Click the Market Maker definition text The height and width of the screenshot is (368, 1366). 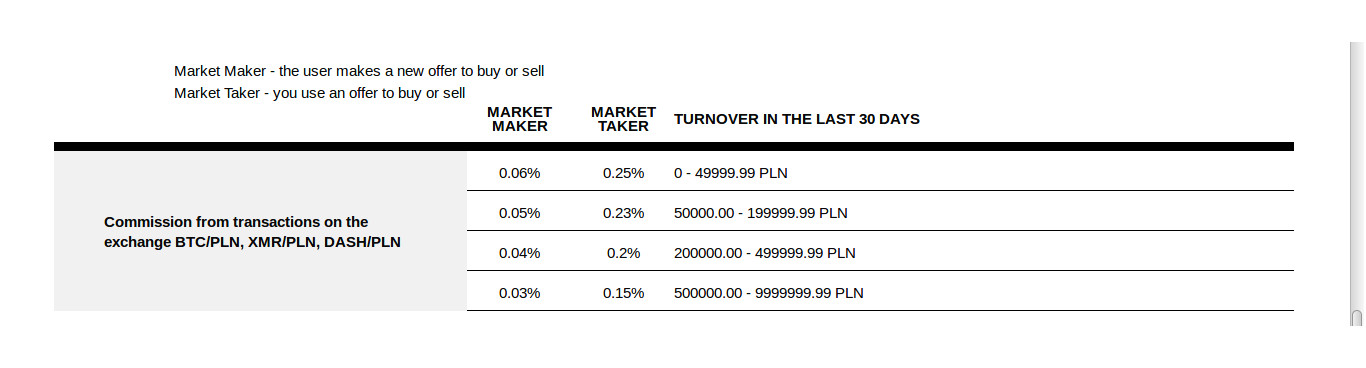359,71
